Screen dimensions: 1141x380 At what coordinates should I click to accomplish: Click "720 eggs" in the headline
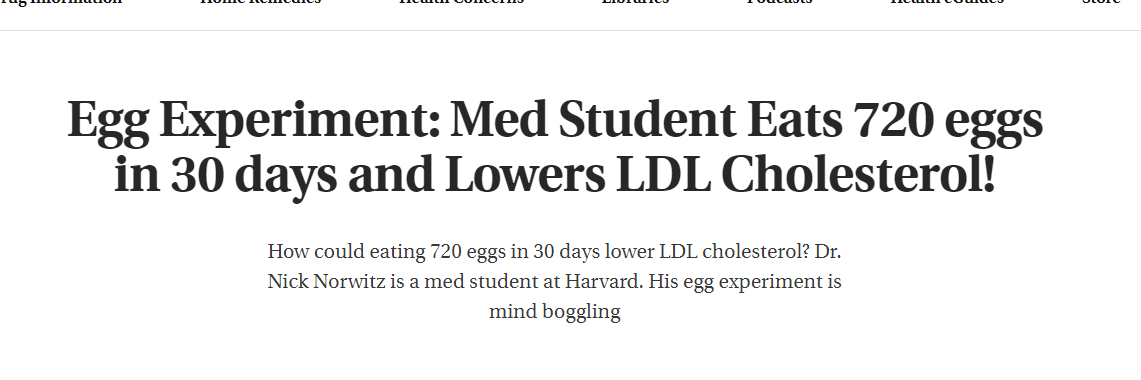pos(949,122)
